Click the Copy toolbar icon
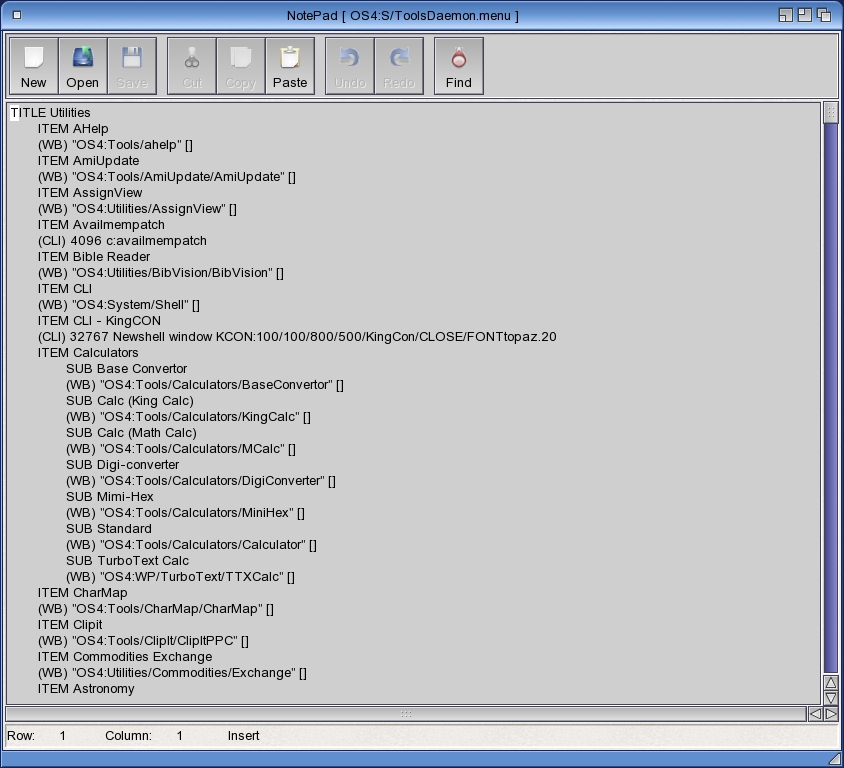Viewport: 844px width, 768px height. (241, 66)
